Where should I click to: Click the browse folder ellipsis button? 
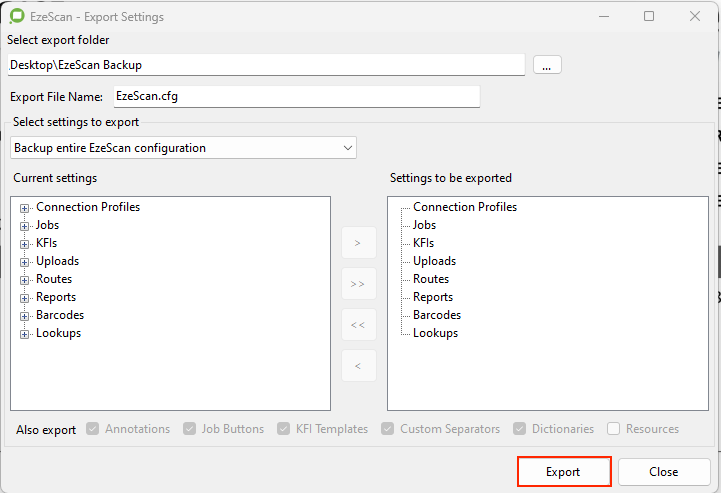click(x=547, y=65)
